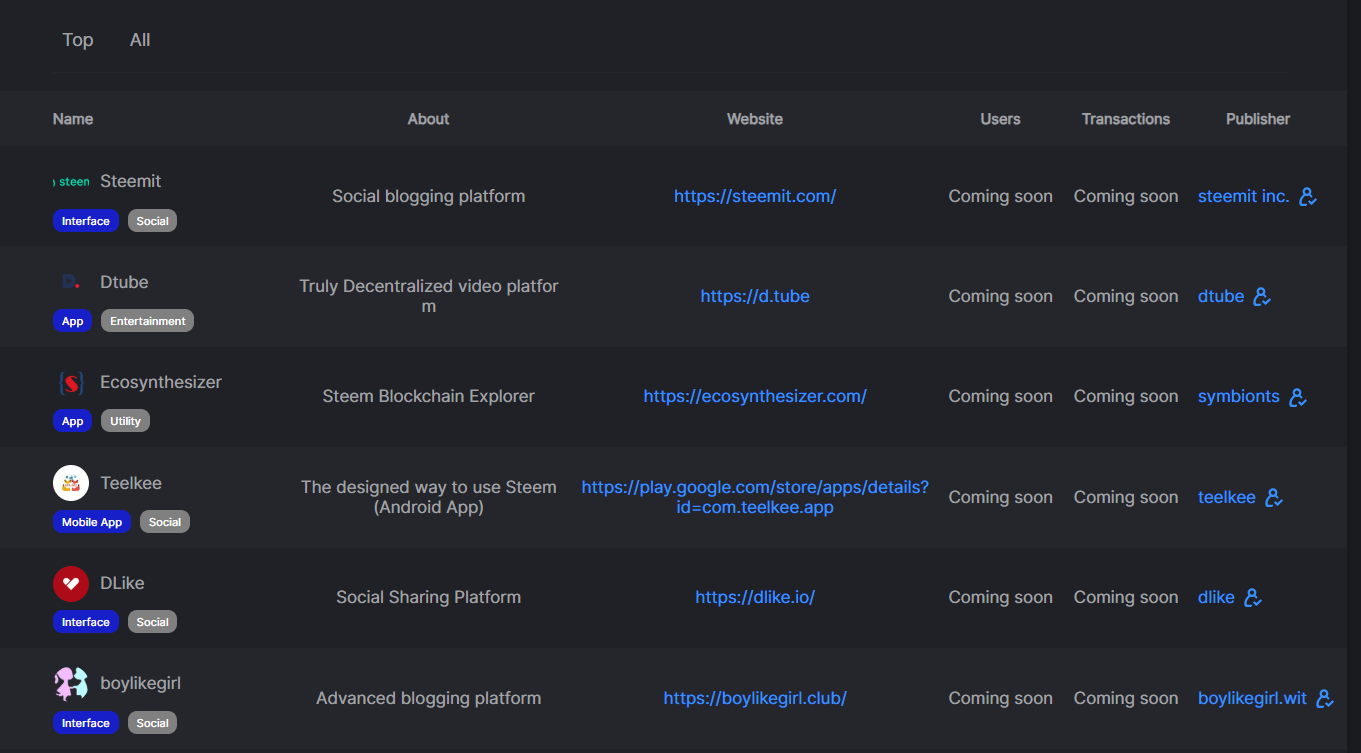The height and width of the screenshot is (753, 1361).
Task: Click the Steemit app logo icon
Action: point(71,182)
